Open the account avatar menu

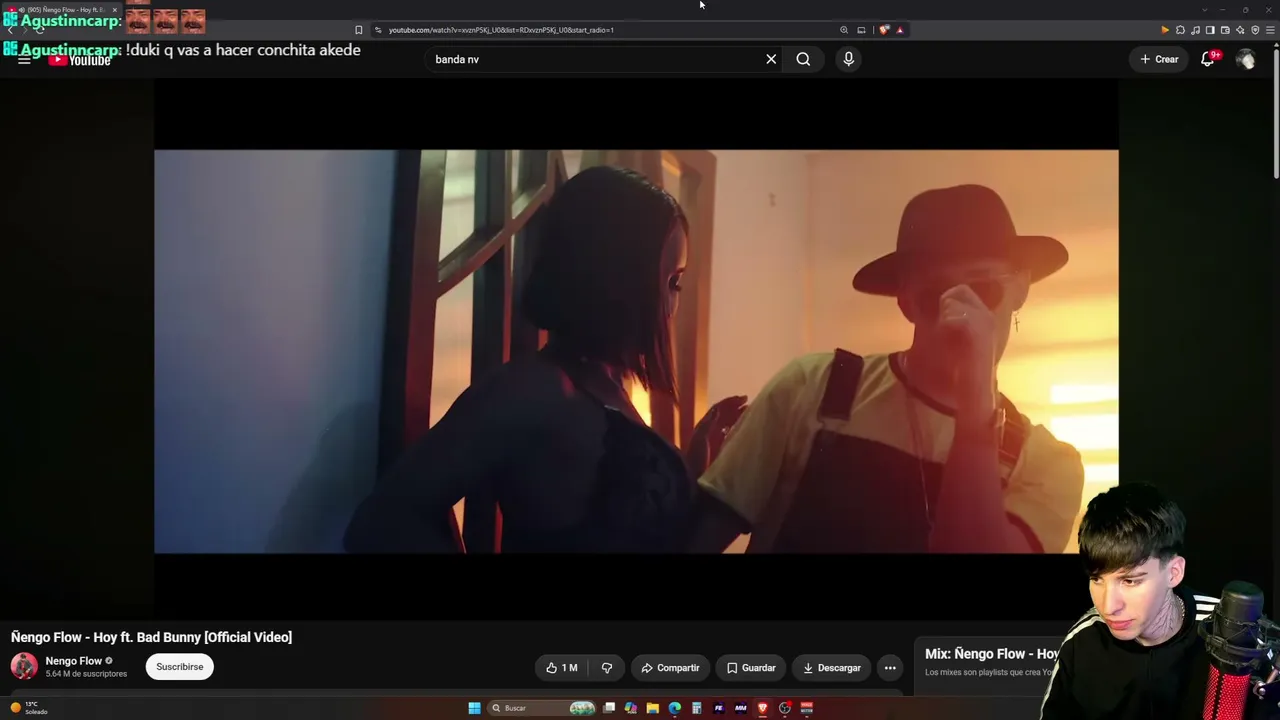[x=1245, y=59]
